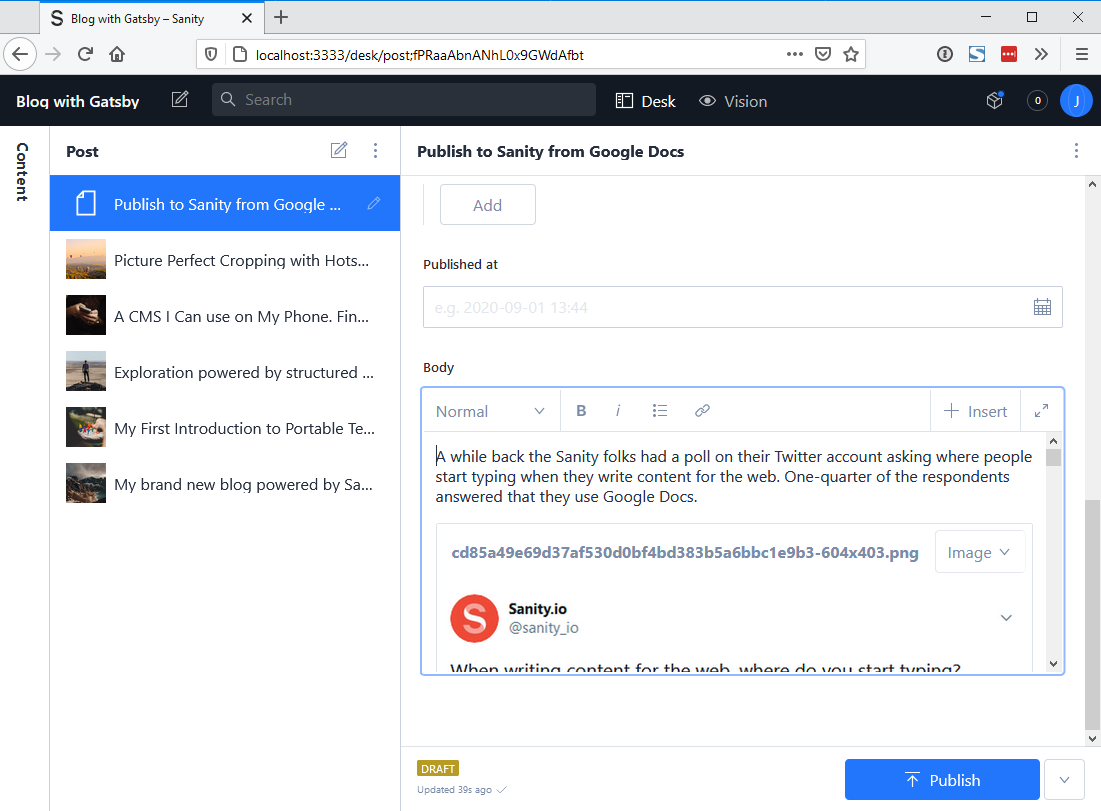Open the Image block type dropdown
The height and width of the screenshot is (811, 1101).
[979, 553]
